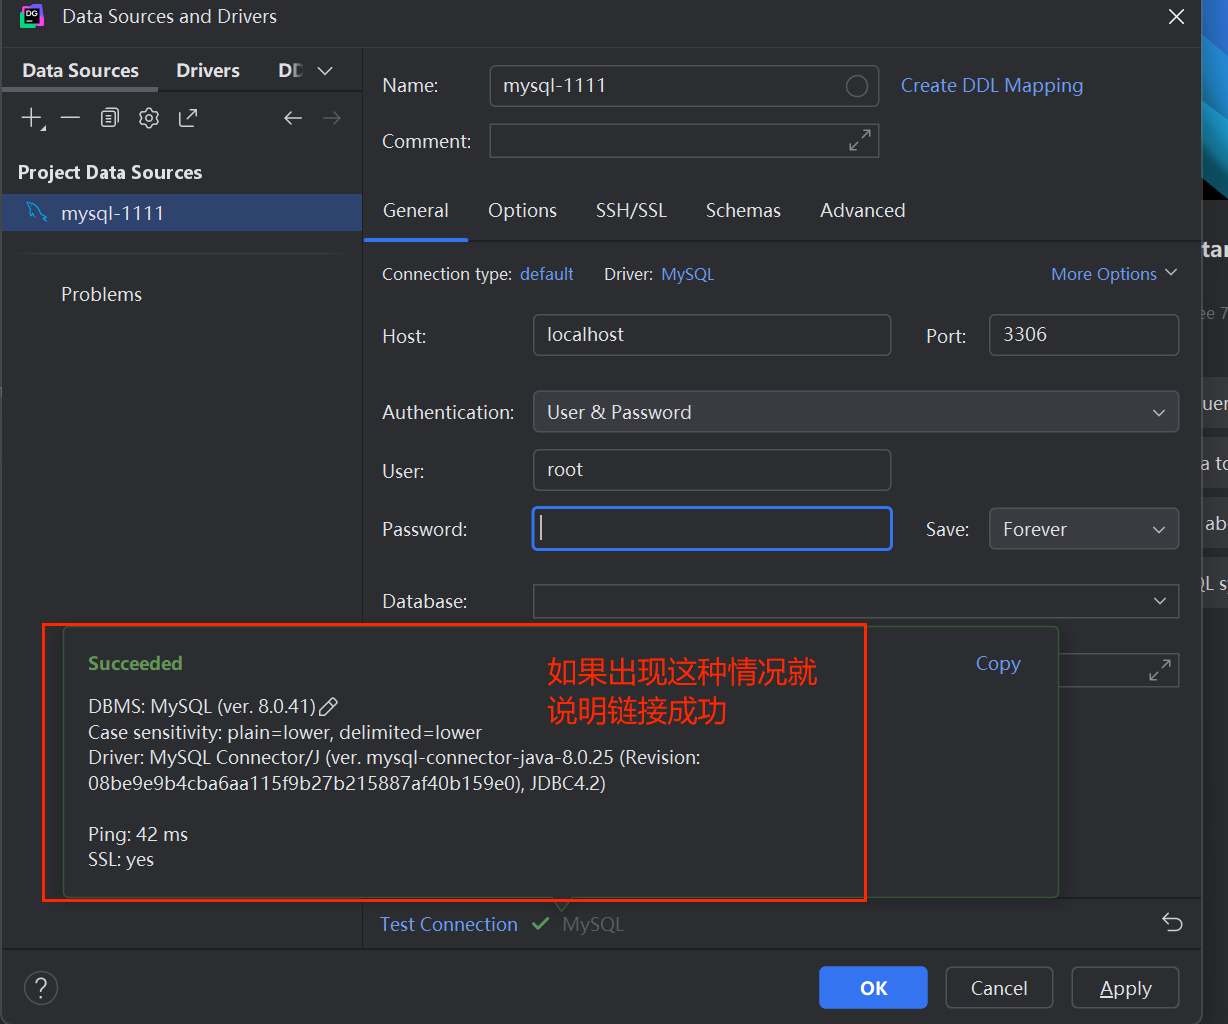The width and height of the screenshot is (1228, 1024).
Task: Add a new data source with plus icon
Action: [32, 118]
